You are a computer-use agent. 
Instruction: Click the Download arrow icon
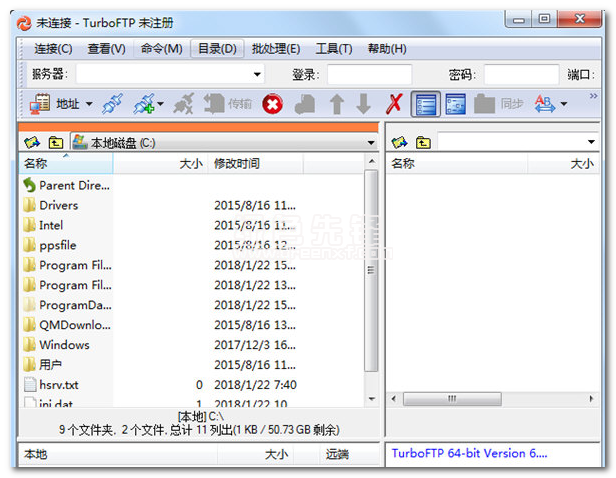[x=364, y=104]
